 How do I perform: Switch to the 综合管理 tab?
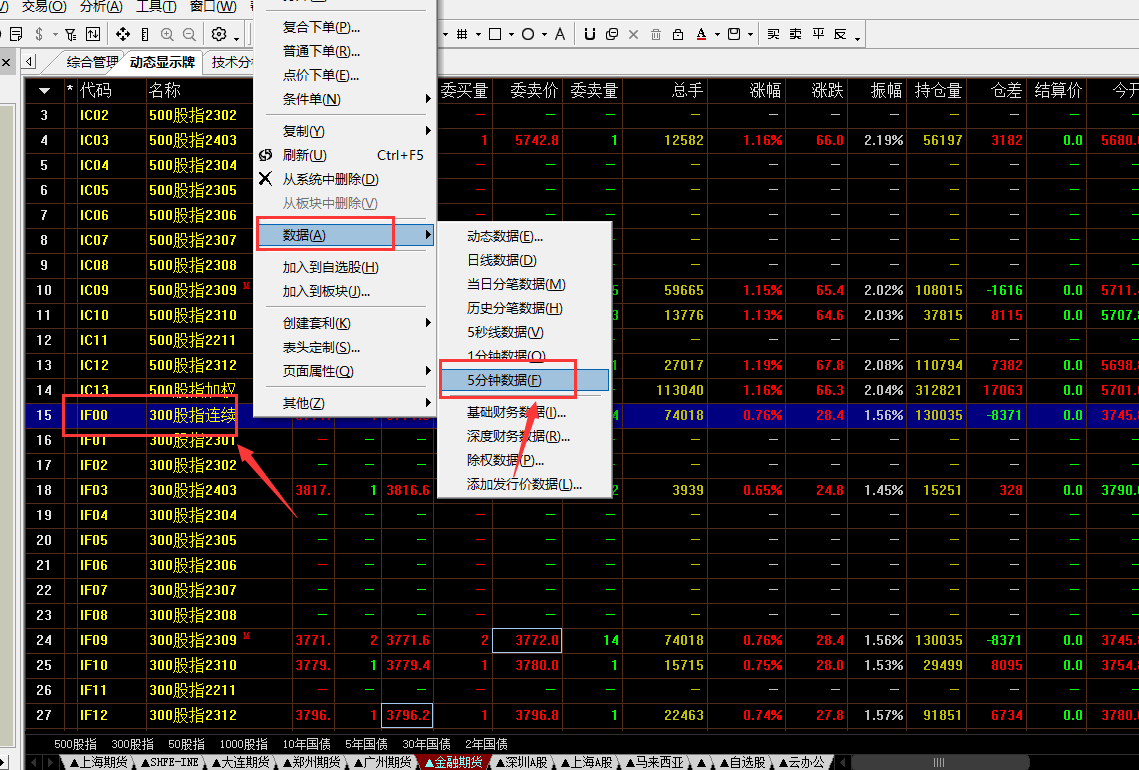pos(92,62)
